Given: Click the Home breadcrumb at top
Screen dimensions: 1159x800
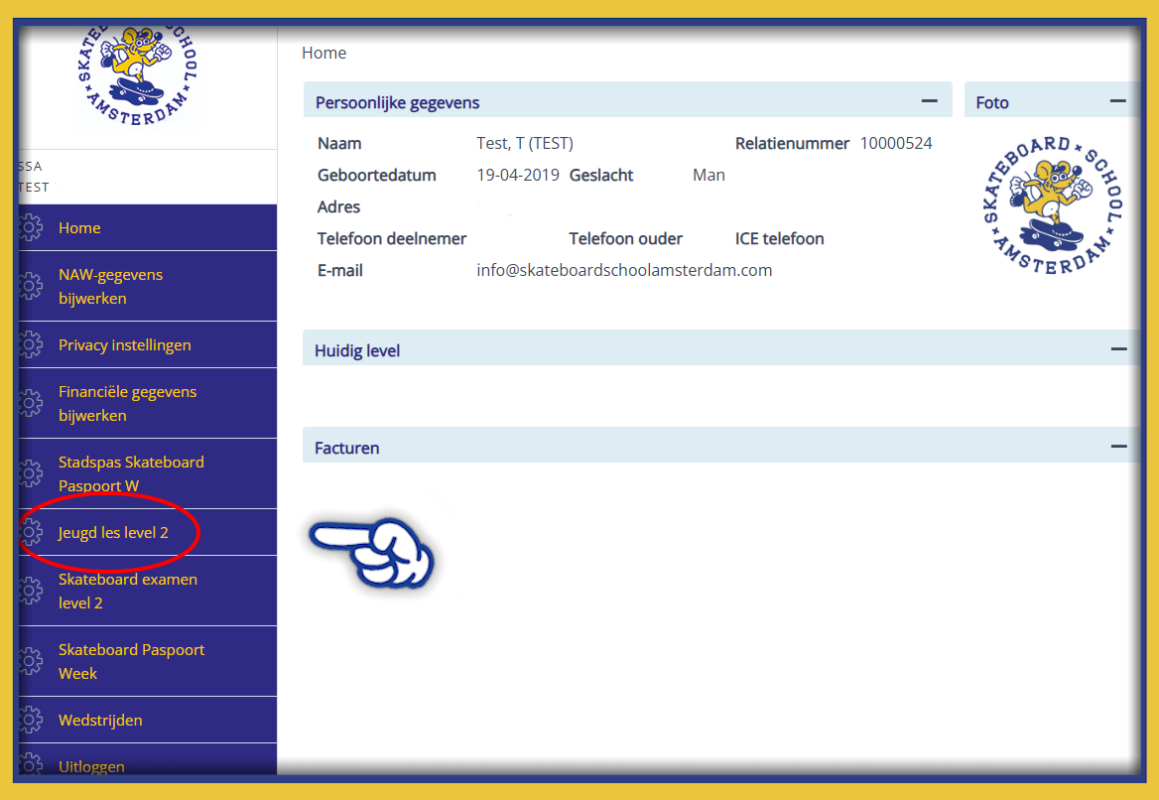Looking at the screenshot, I should click(324, 53).
